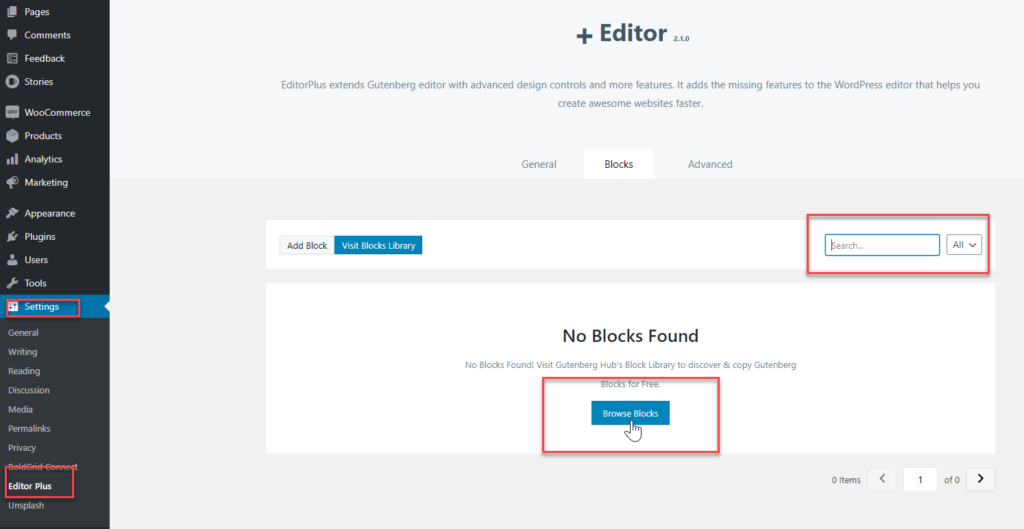Click the Stories circle icon

12,82
